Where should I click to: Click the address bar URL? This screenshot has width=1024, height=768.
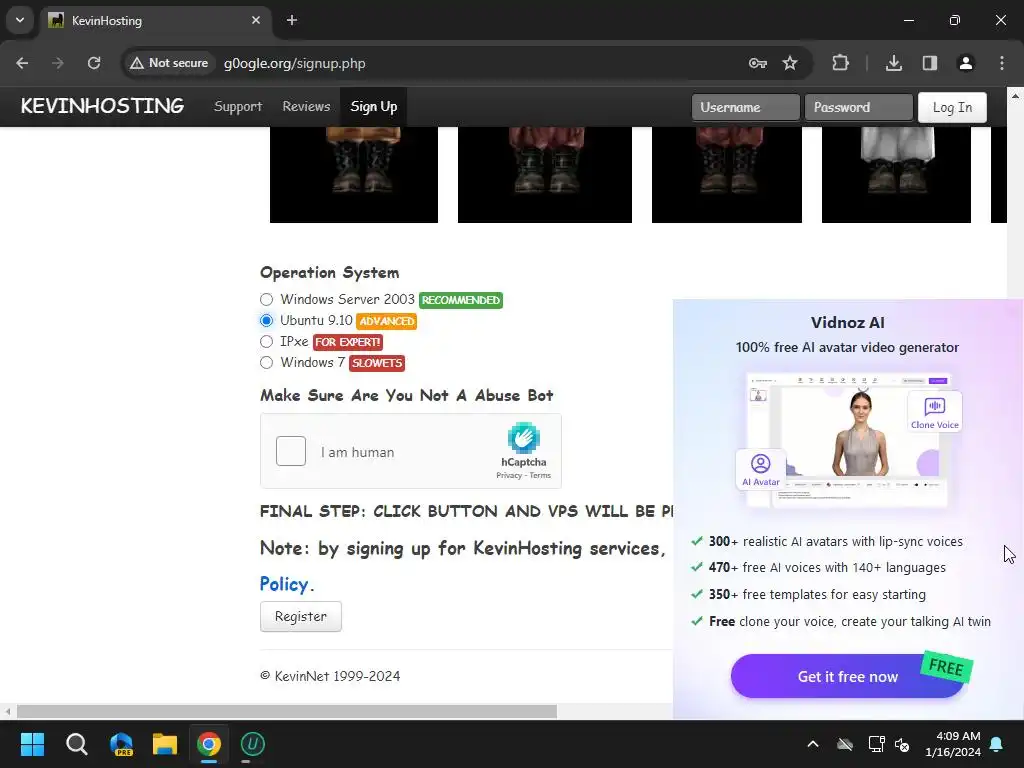tap(295, 63)
